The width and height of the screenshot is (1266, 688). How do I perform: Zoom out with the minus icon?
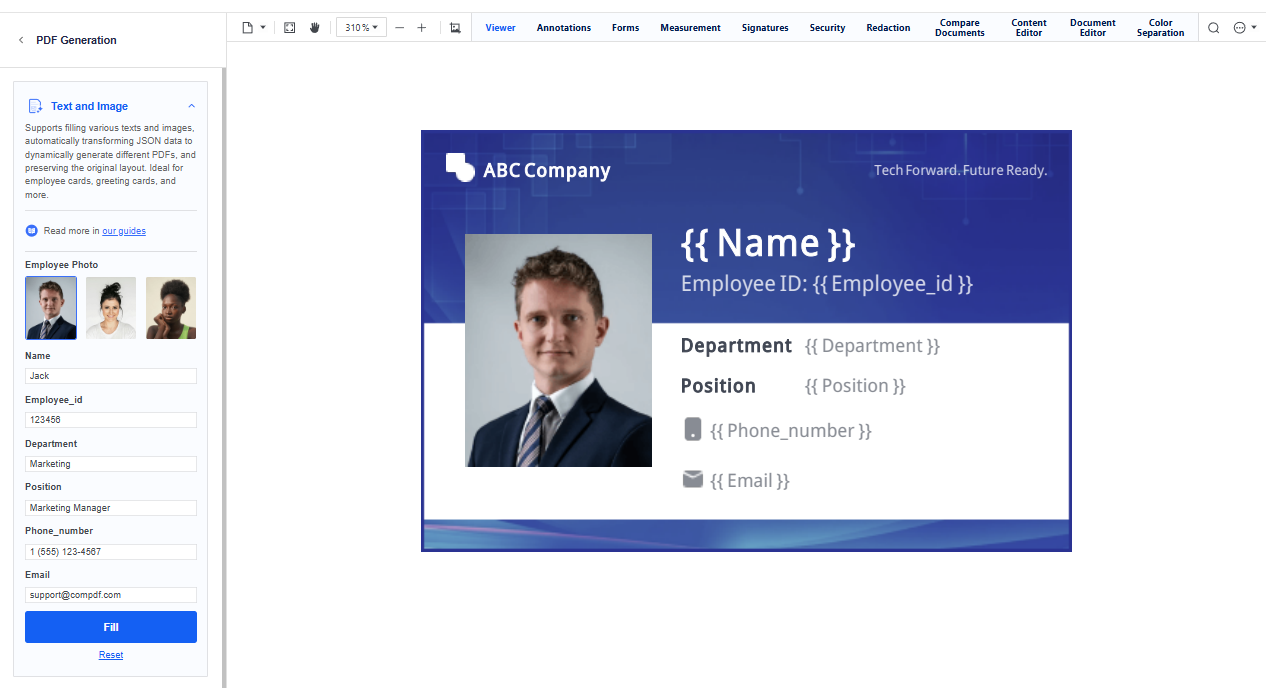[x=399, y=28]
